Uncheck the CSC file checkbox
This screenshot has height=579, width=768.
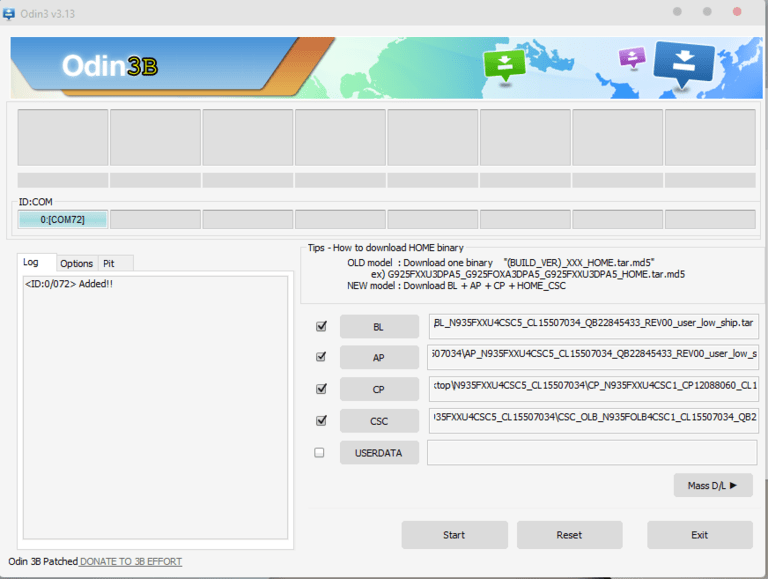point(321,421)
